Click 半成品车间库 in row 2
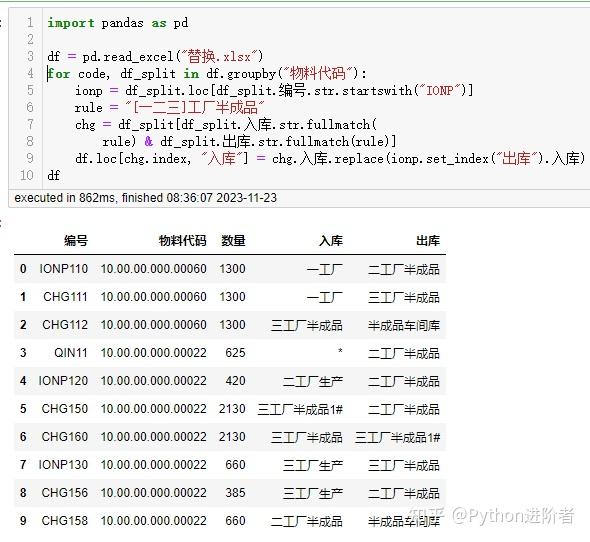Screen dimensions: 590x542 (x=404, y=325)
